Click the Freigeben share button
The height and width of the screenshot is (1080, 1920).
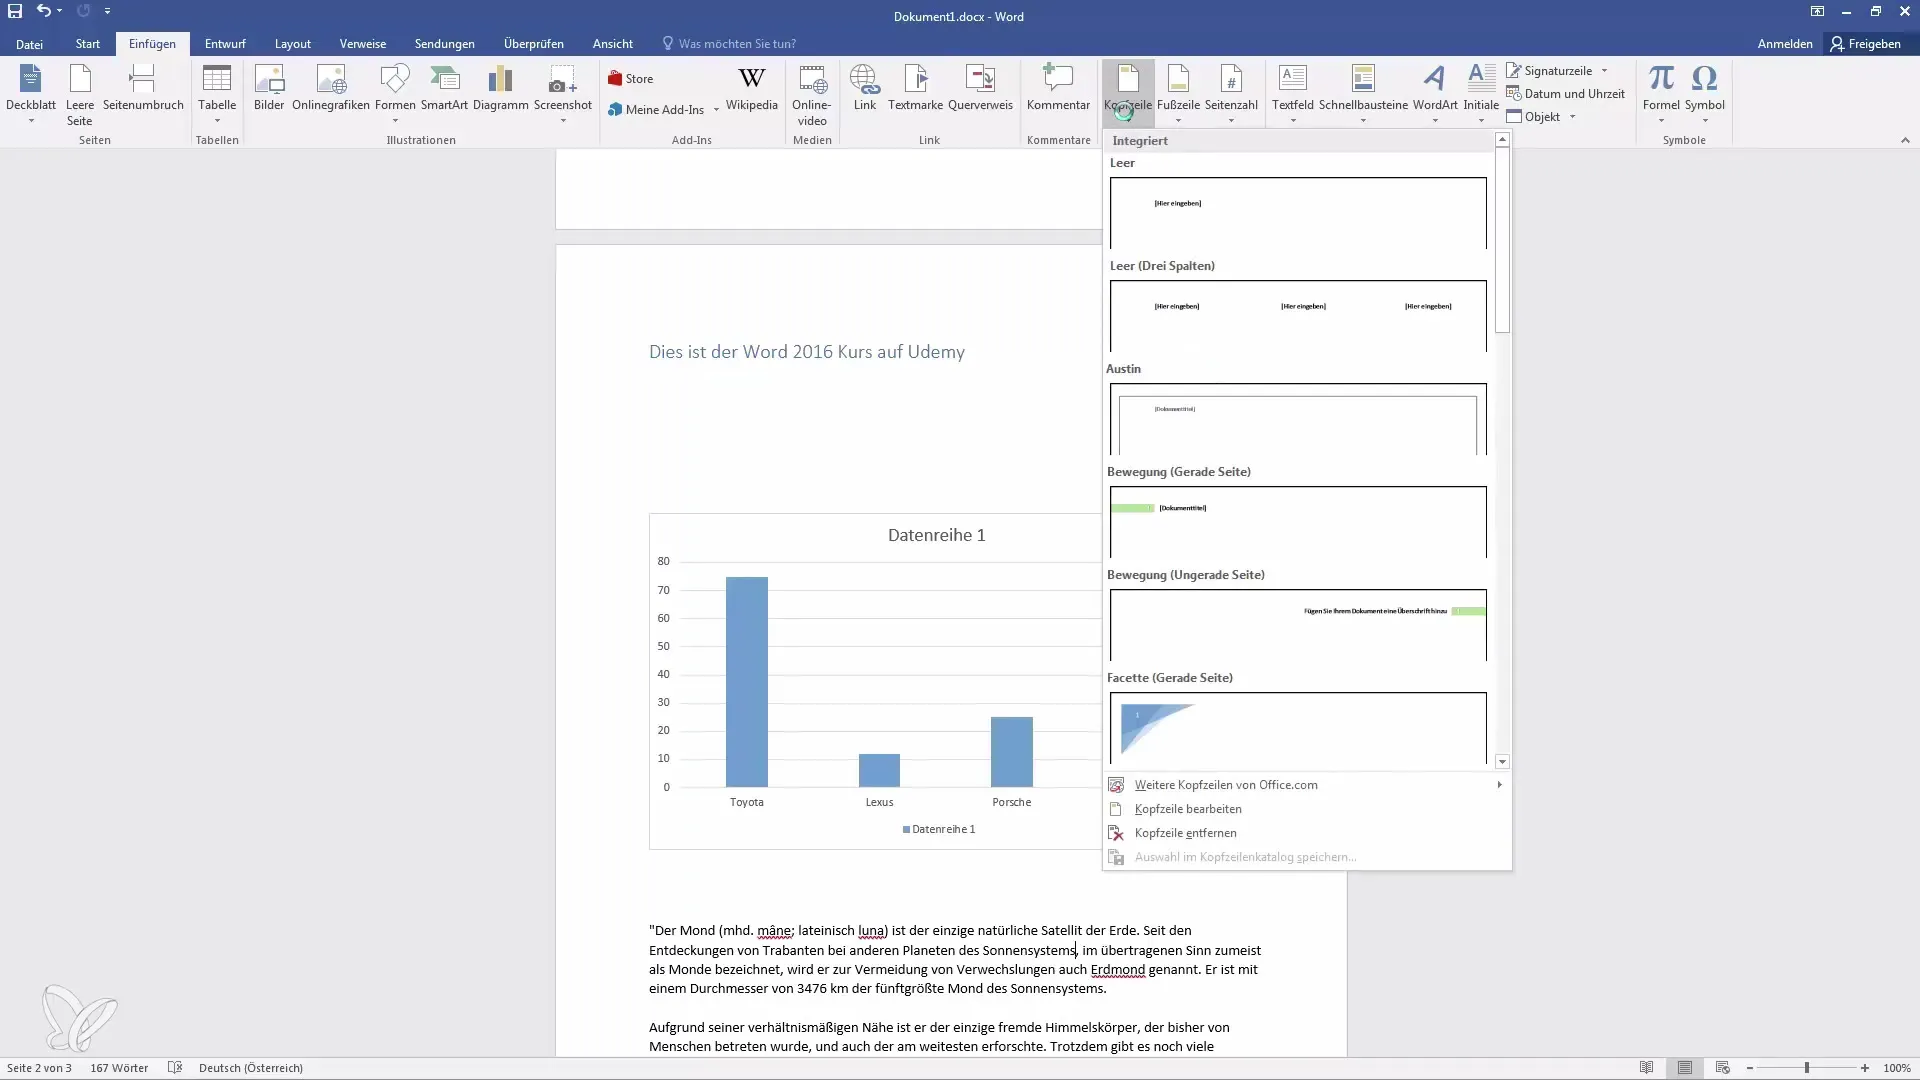pyautogui.click(x=1866, y=44)
